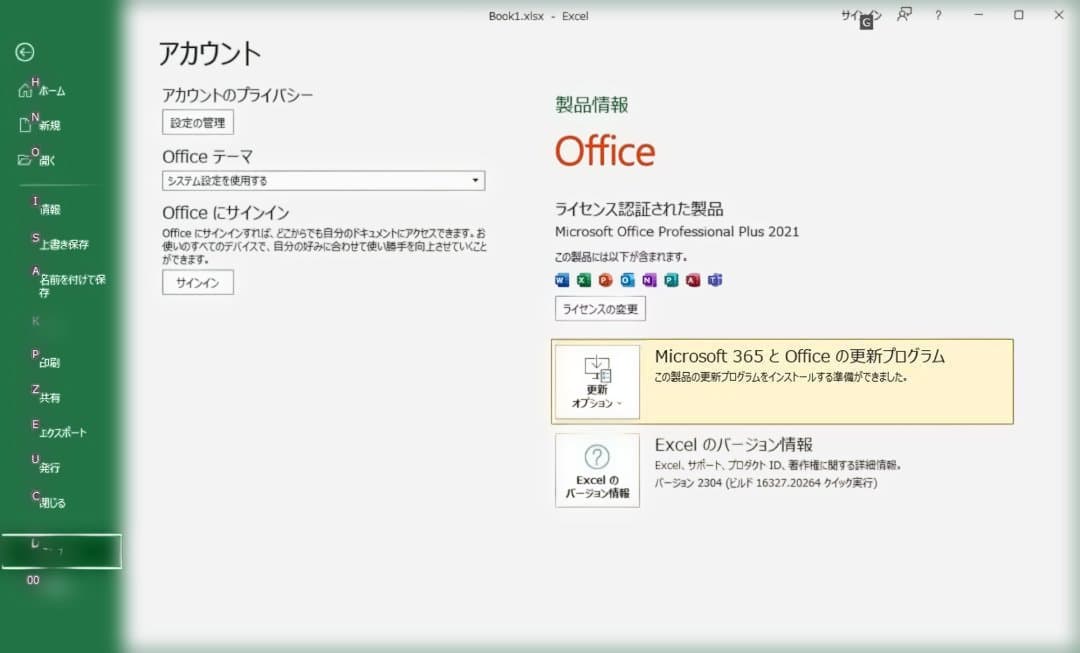The image size is (1080, 653).
Task: Select the Access icon under ライセンス認証された製品
Action: (x=691, y=280)
